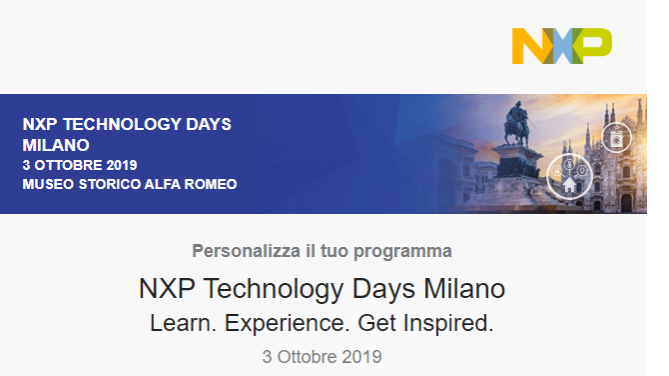Click the Galleria arch in the banner
Viewport: 669px width, 376px height.
click(450, 173)
